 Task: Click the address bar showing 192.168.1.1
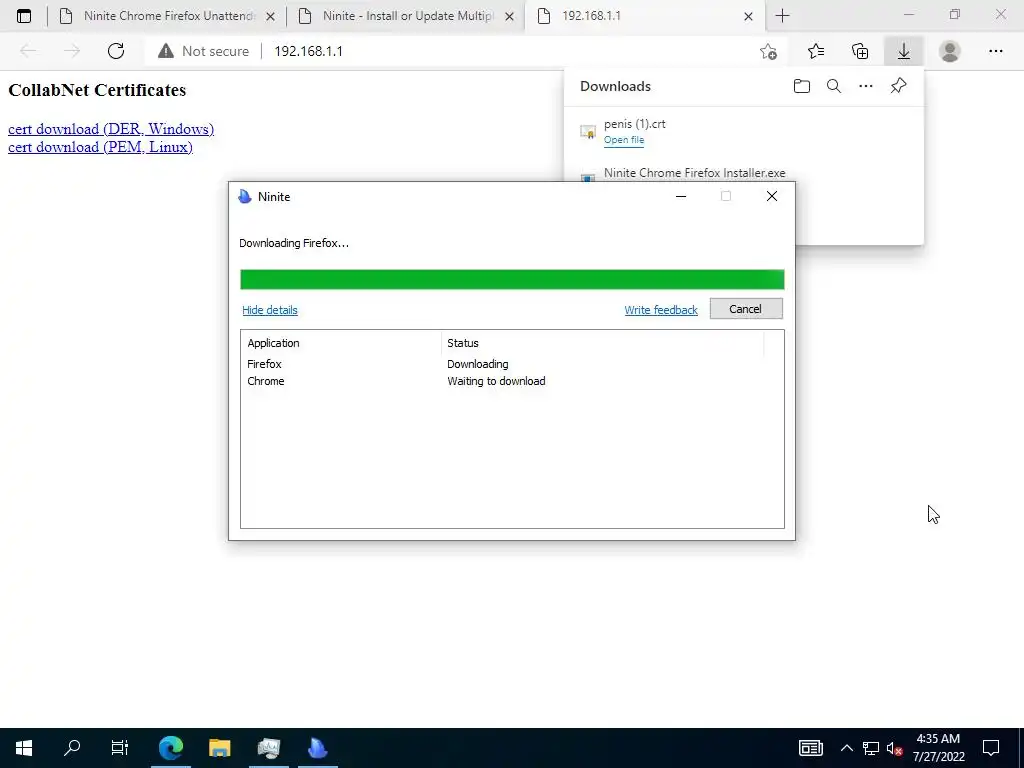tap(308, 51)
